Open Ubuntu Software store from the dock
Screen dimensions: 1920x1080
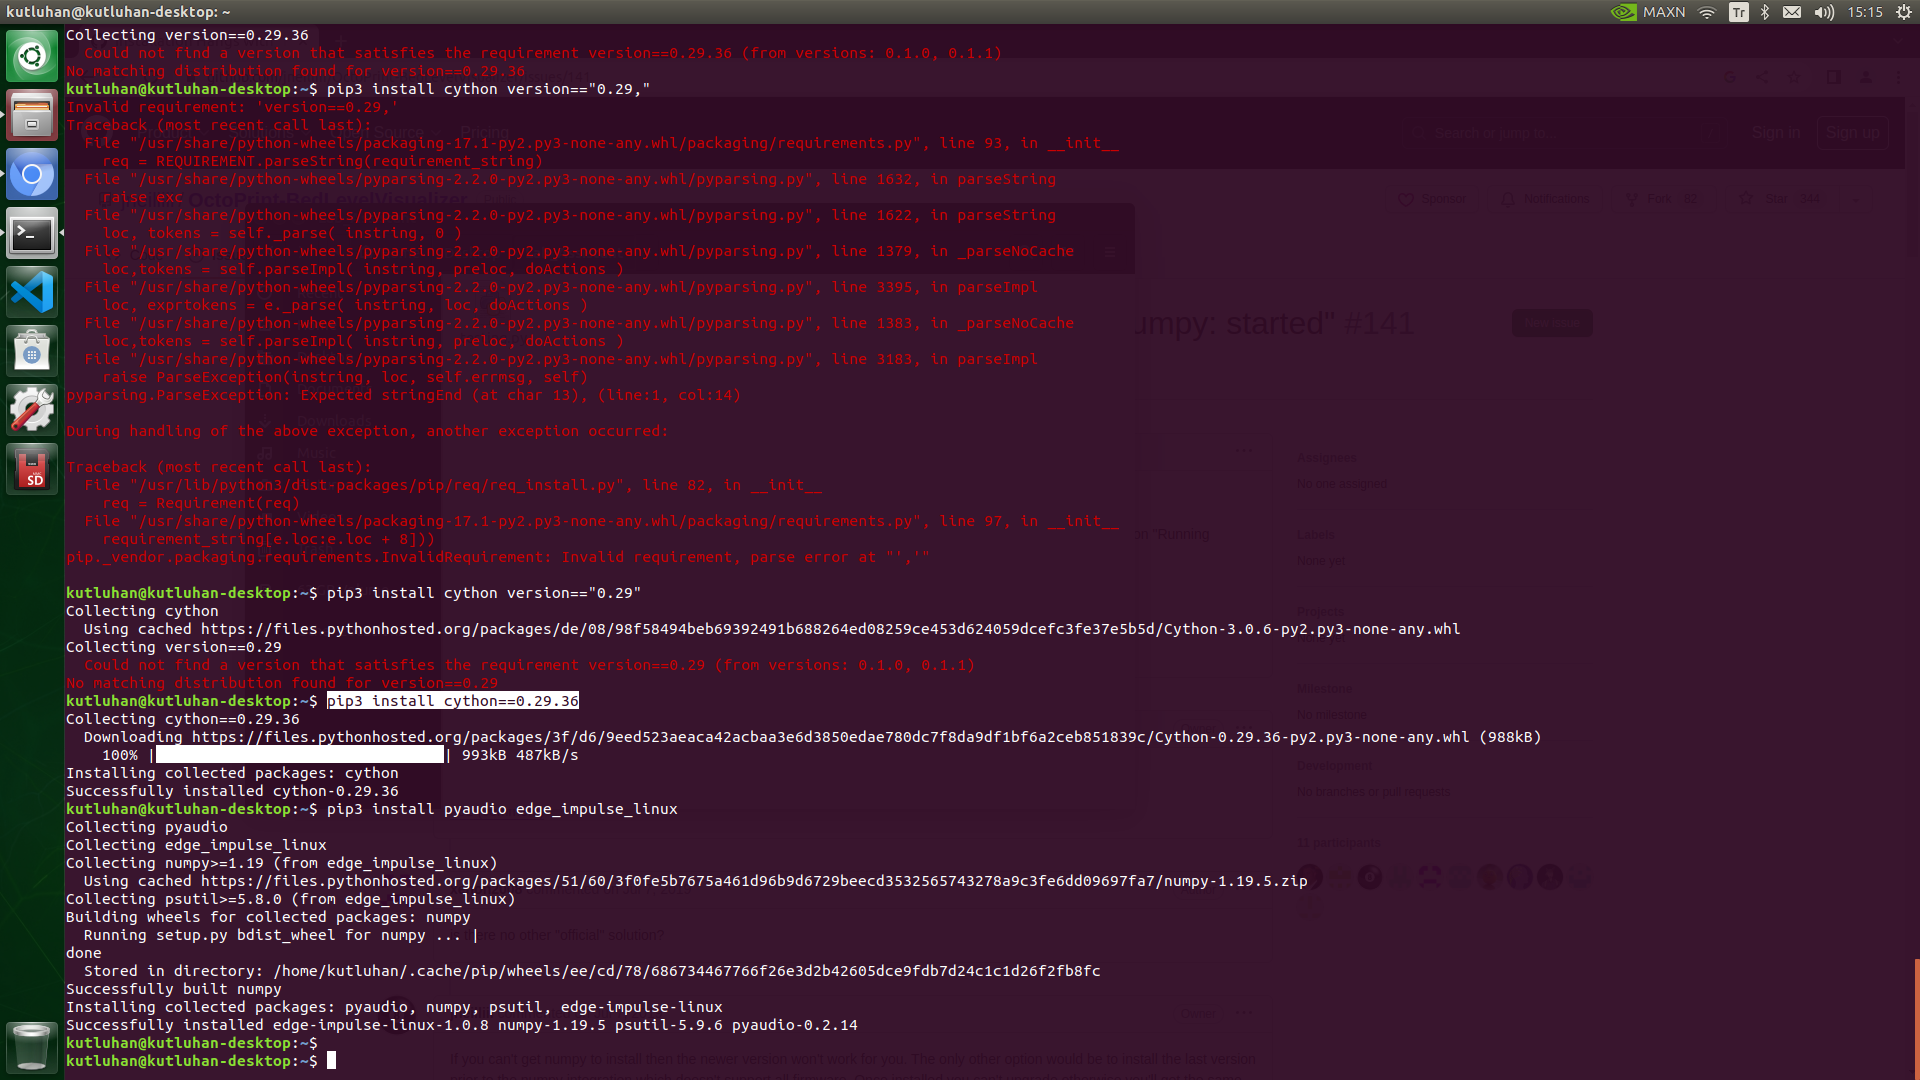tap(32, 352)
